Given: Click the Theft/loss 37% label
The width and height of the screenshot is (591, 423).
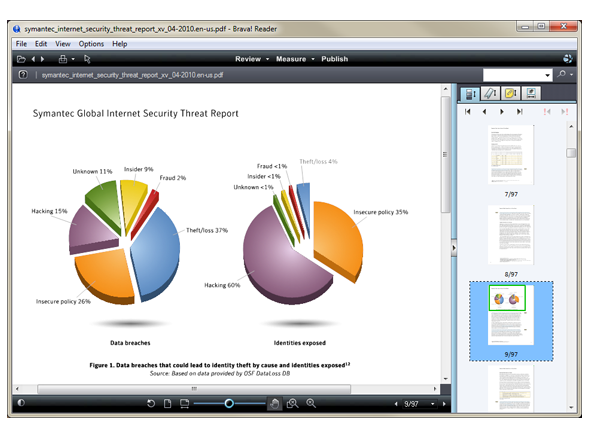Looking at the screenshot, I should point(207,230).
